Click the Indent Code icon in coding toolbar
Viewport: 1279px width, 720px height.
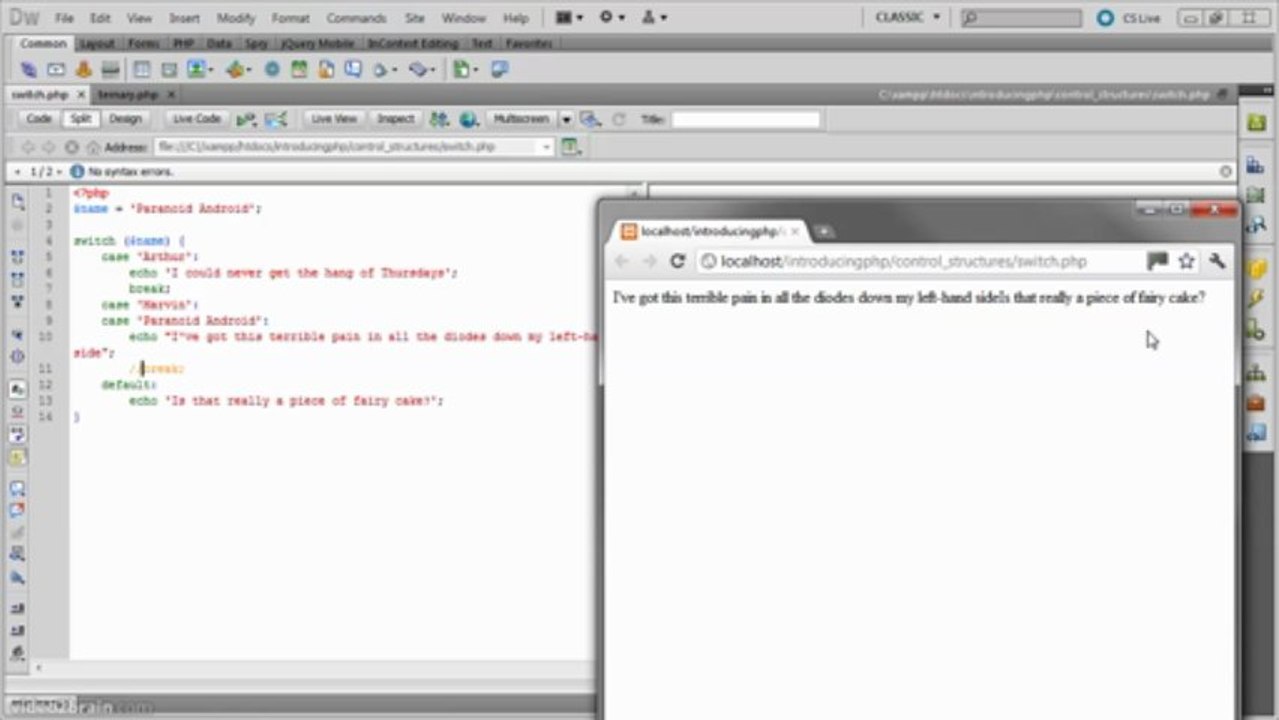click(18, 608)
